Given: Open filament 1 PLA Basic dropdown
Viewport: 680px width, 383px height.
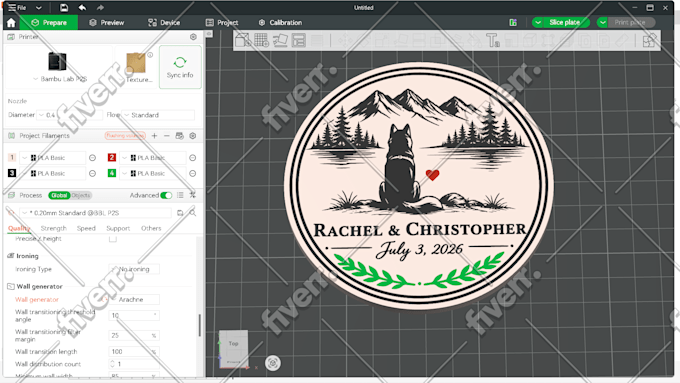Looking at the screenshot, I should [52, 157].
